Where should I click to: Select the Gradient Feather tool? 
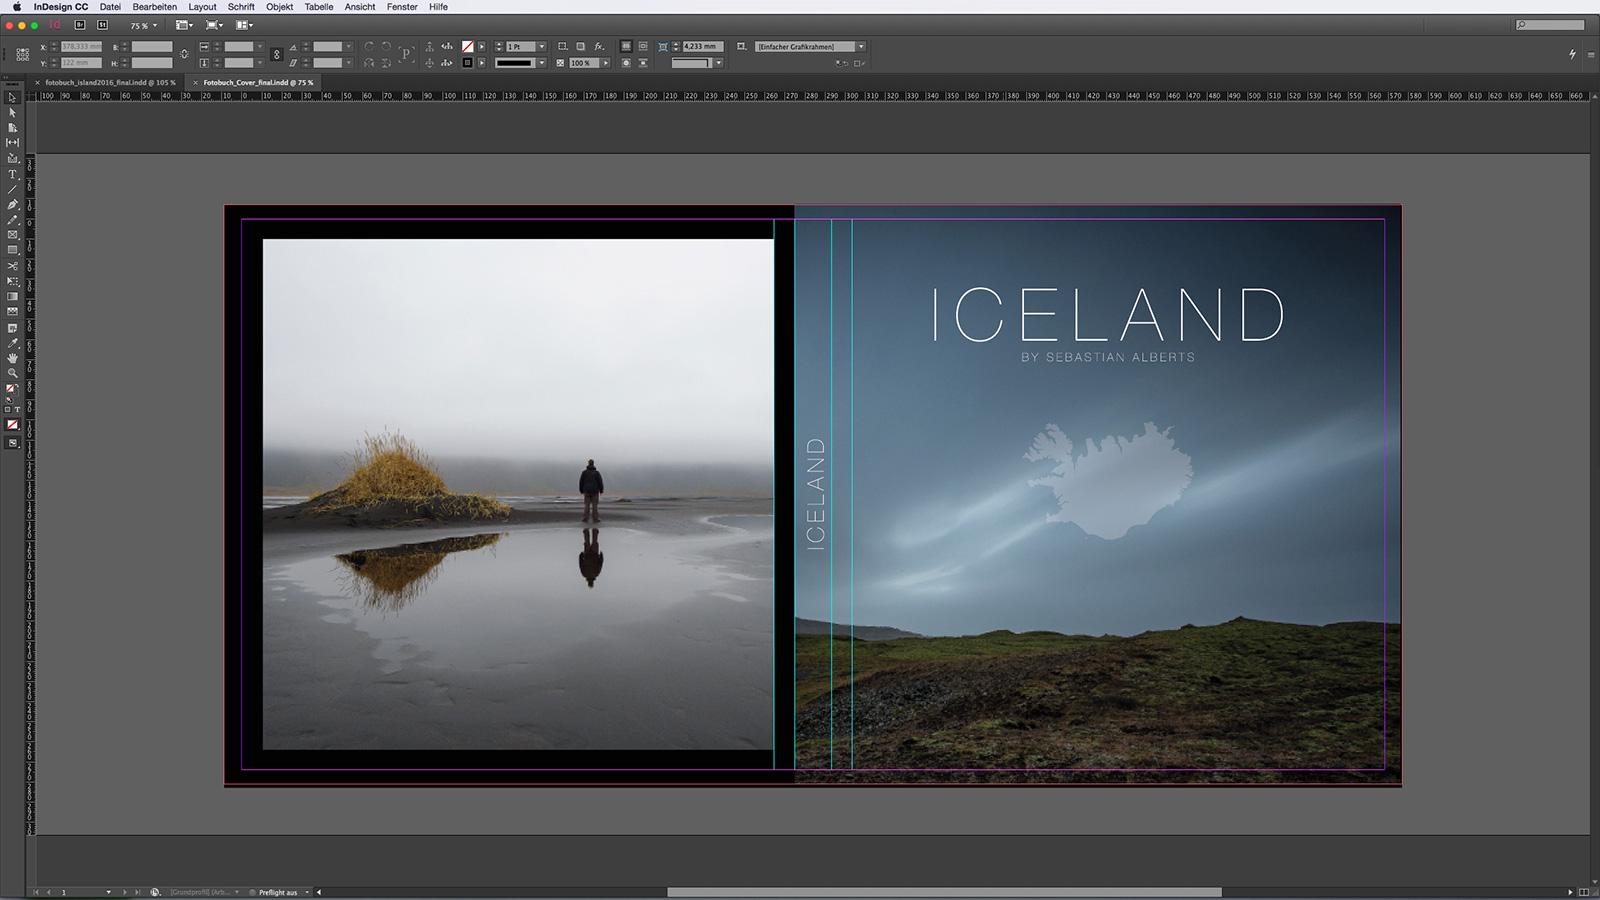[x=12, y=311]
